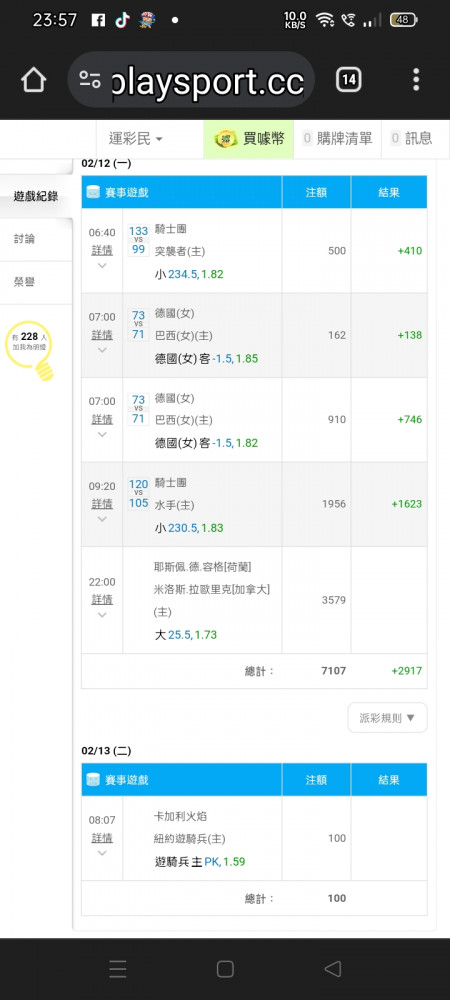Open the tab switcher showing 14 tabs
Image resolution: width=450 pixels, height=1000 pixels.
click(349, 80)
